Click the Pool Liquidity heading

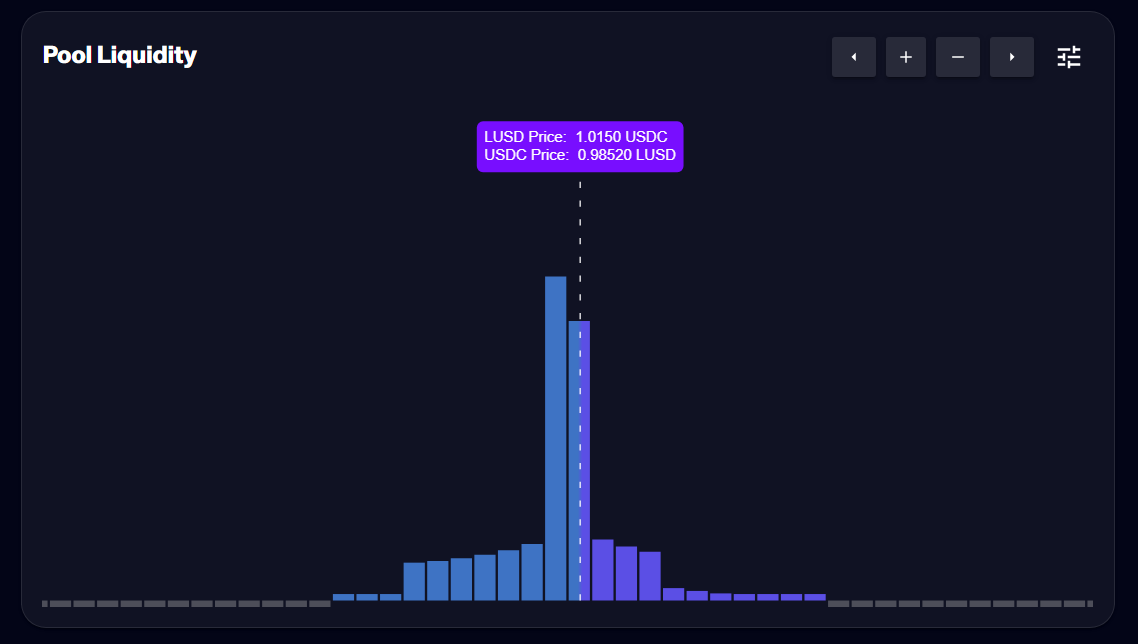tap(119, 55)
